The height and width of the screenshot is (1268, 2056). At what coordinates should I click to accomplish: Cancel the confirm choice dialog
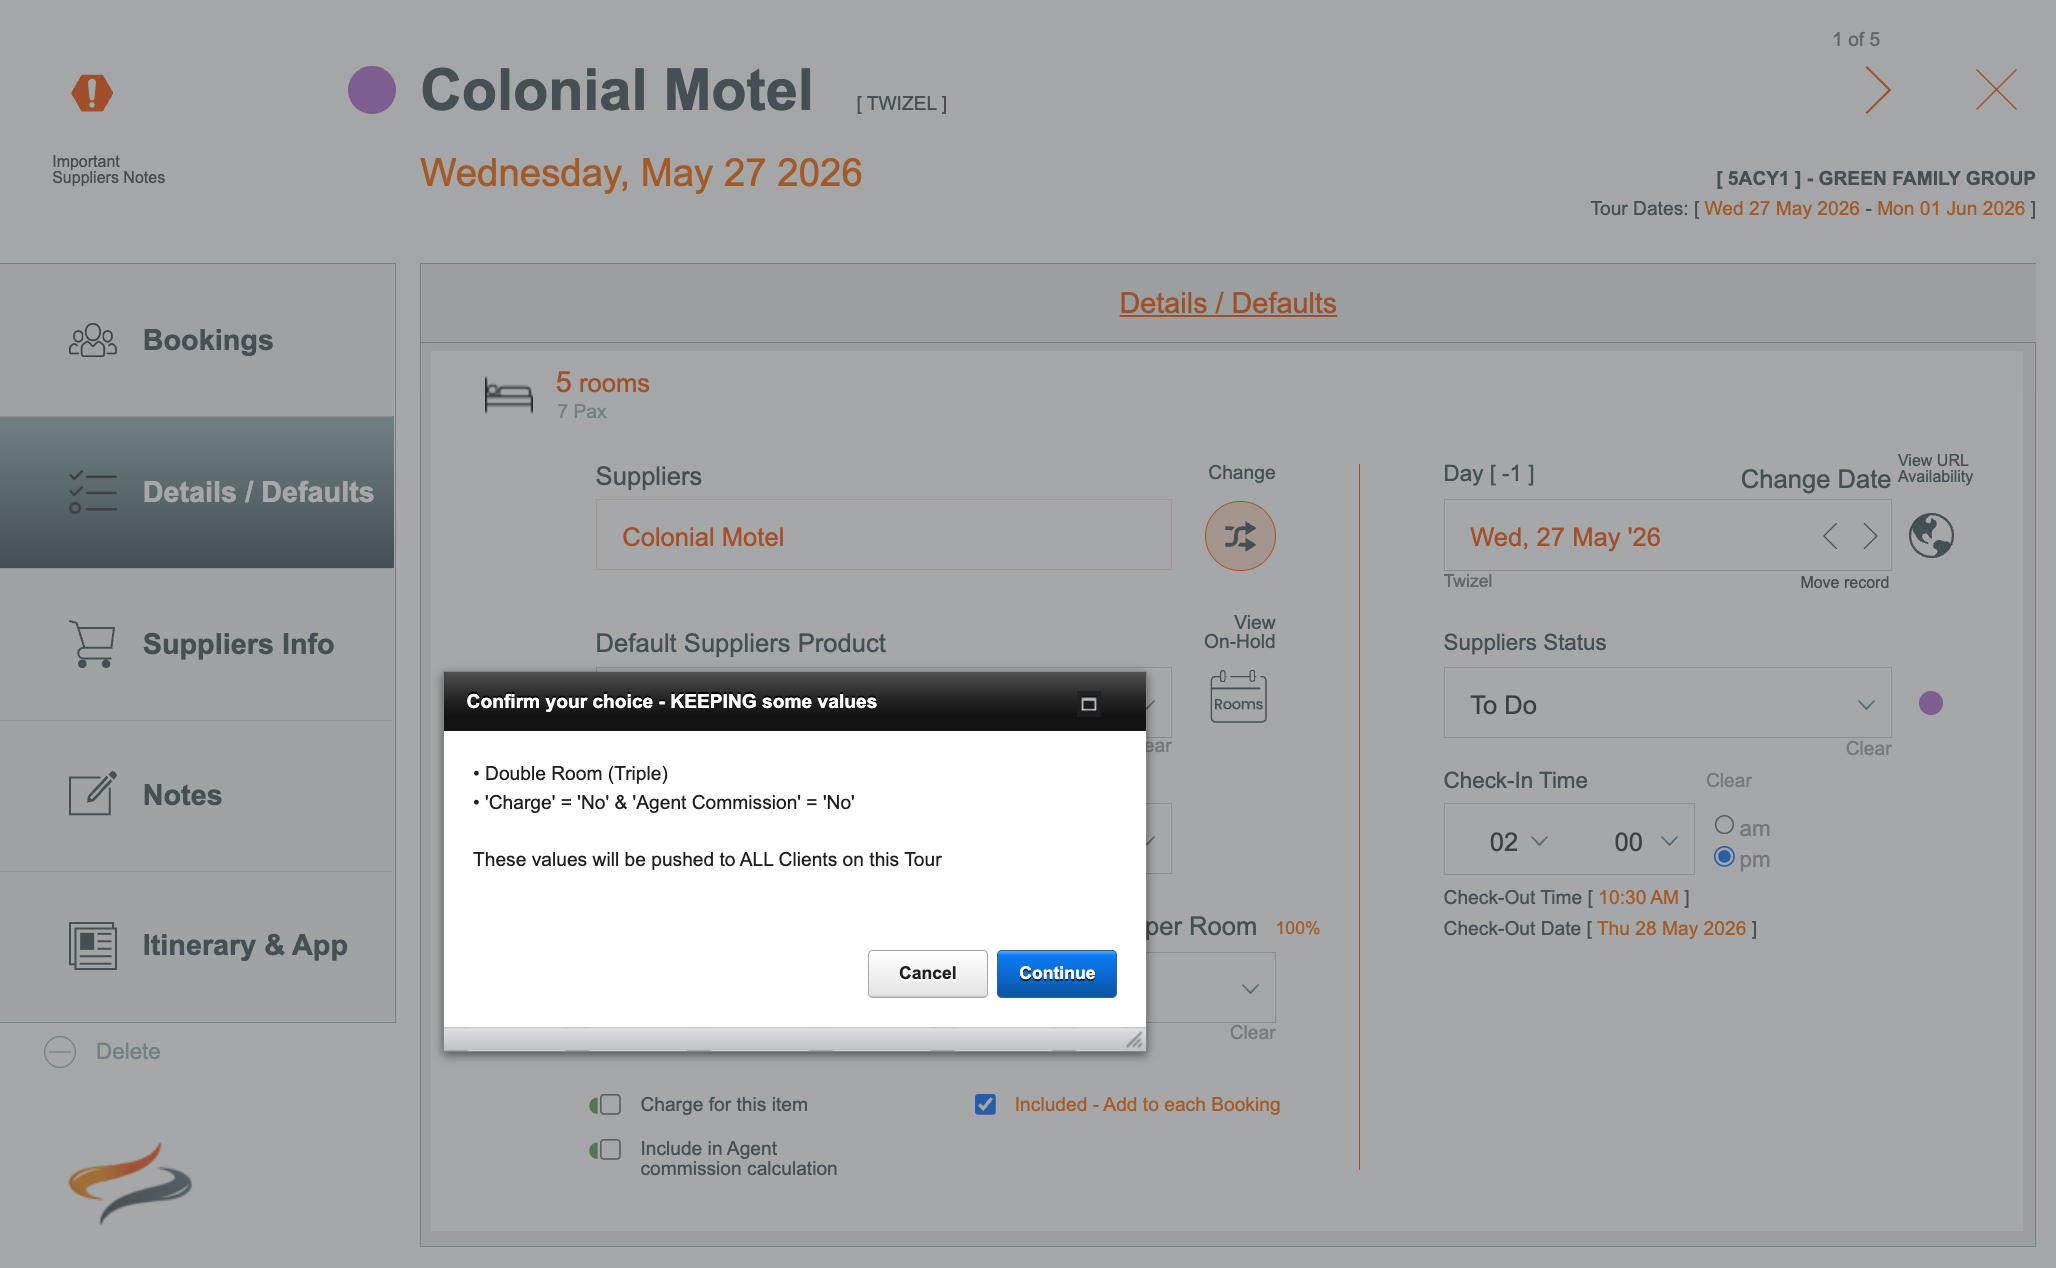pos(927,973)
